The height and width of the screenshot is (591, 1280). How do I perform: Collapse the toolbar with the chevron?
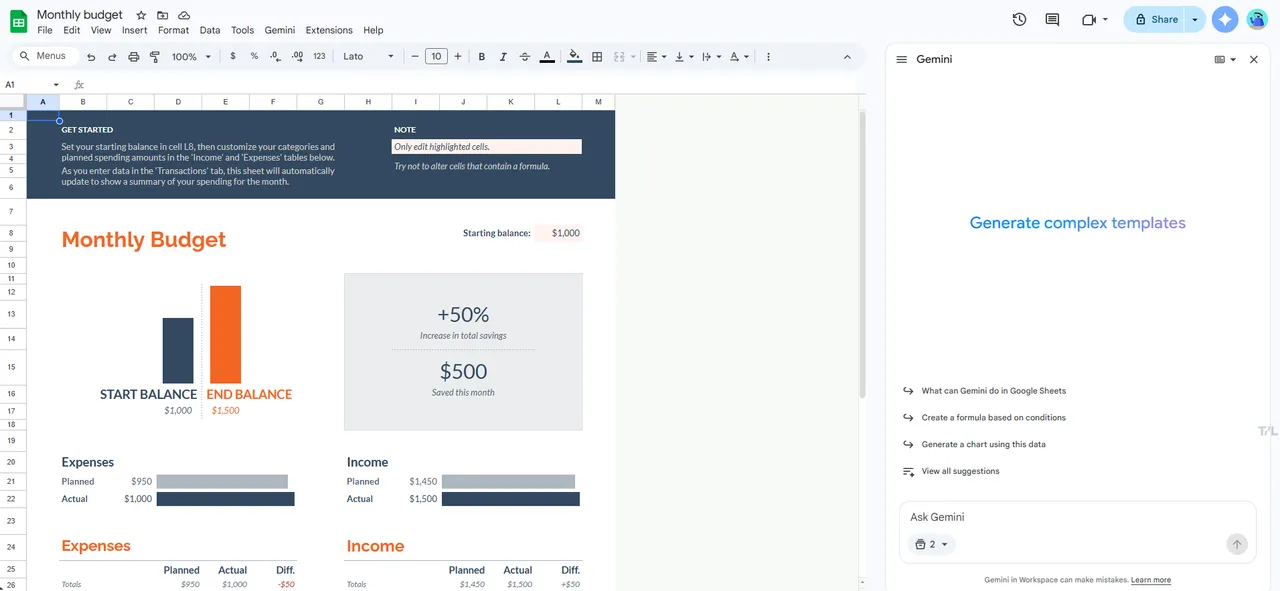click(x=847, y=57)
